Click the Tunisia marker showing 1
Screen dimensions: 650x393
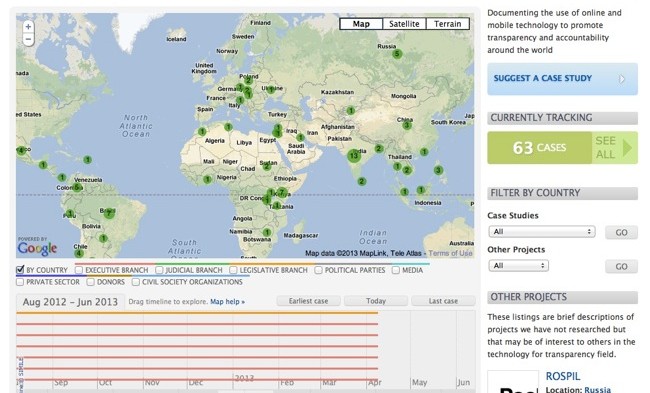(228, 127)
